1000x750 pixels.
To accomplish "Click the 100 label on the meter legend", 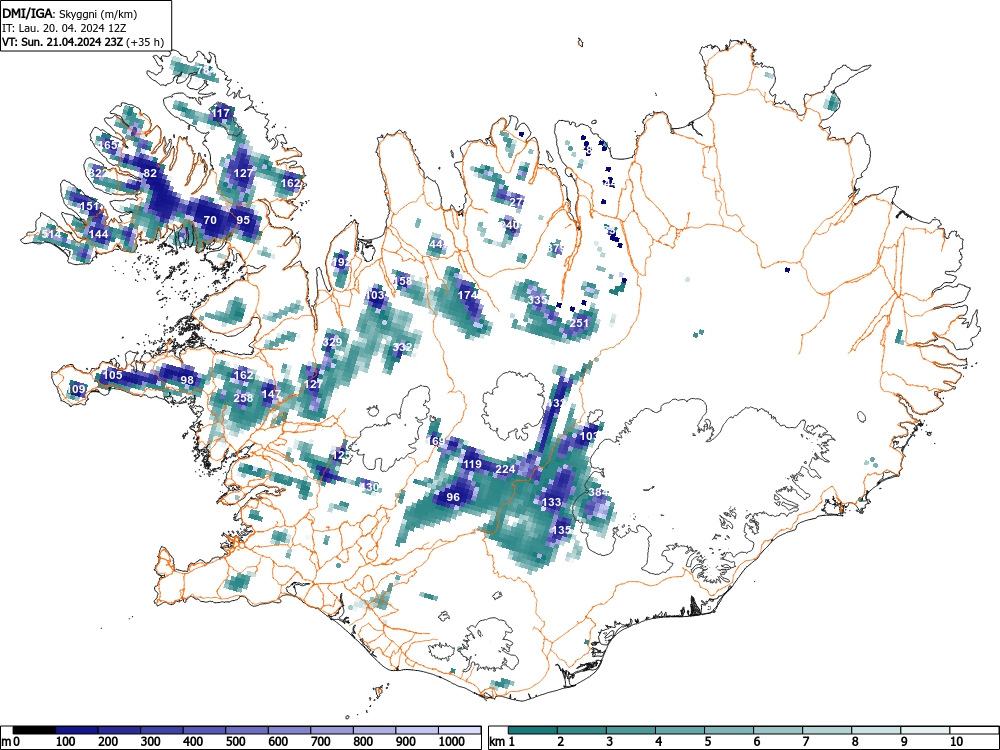I will (x=66, y=742).
